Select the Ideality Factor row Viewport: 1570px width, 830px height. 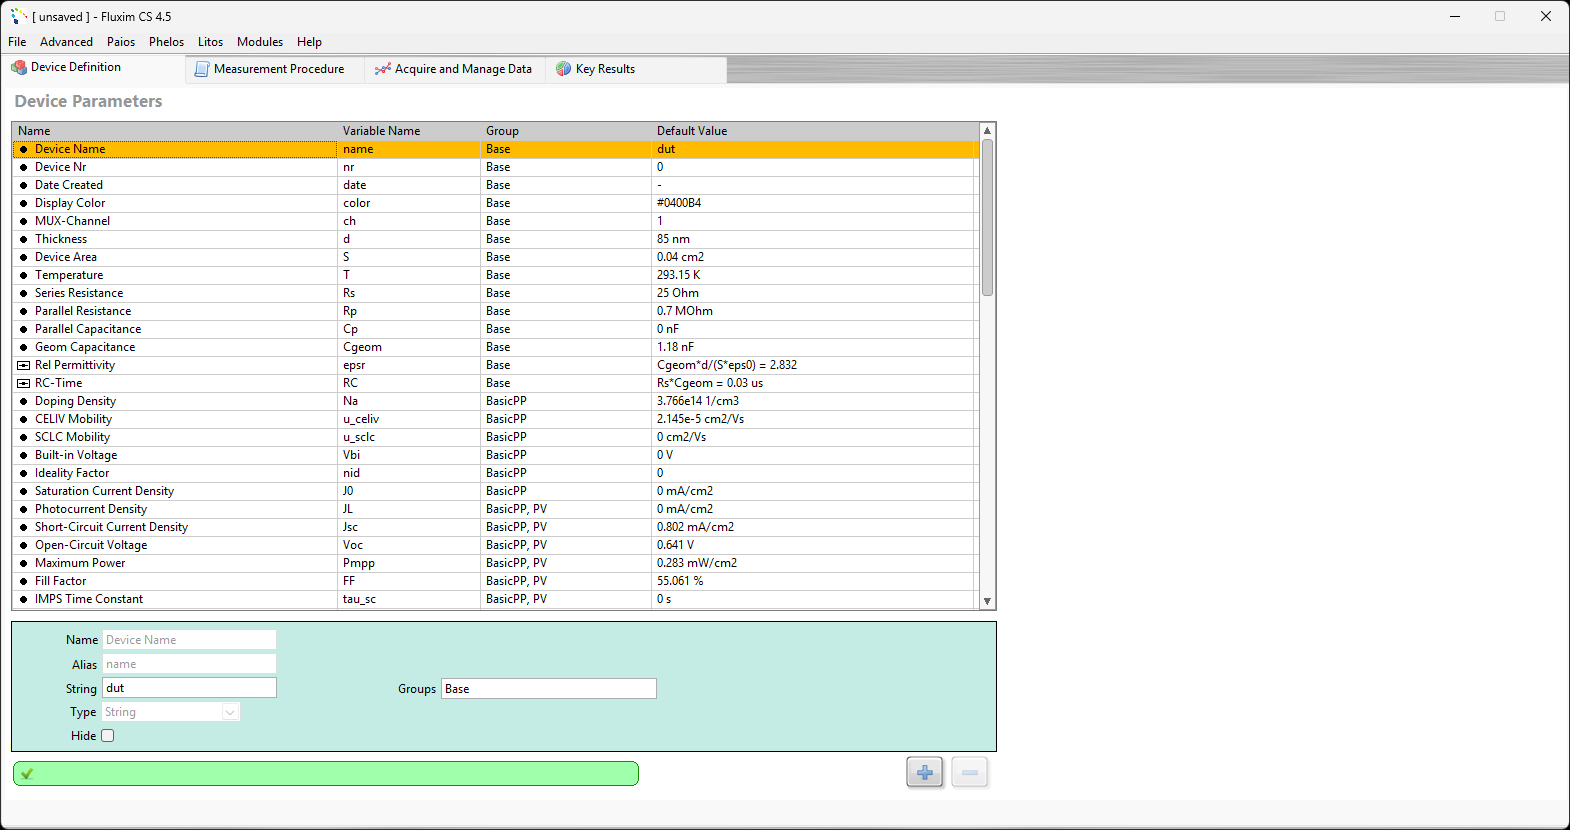pyautogui.click(x=495, y=473)
